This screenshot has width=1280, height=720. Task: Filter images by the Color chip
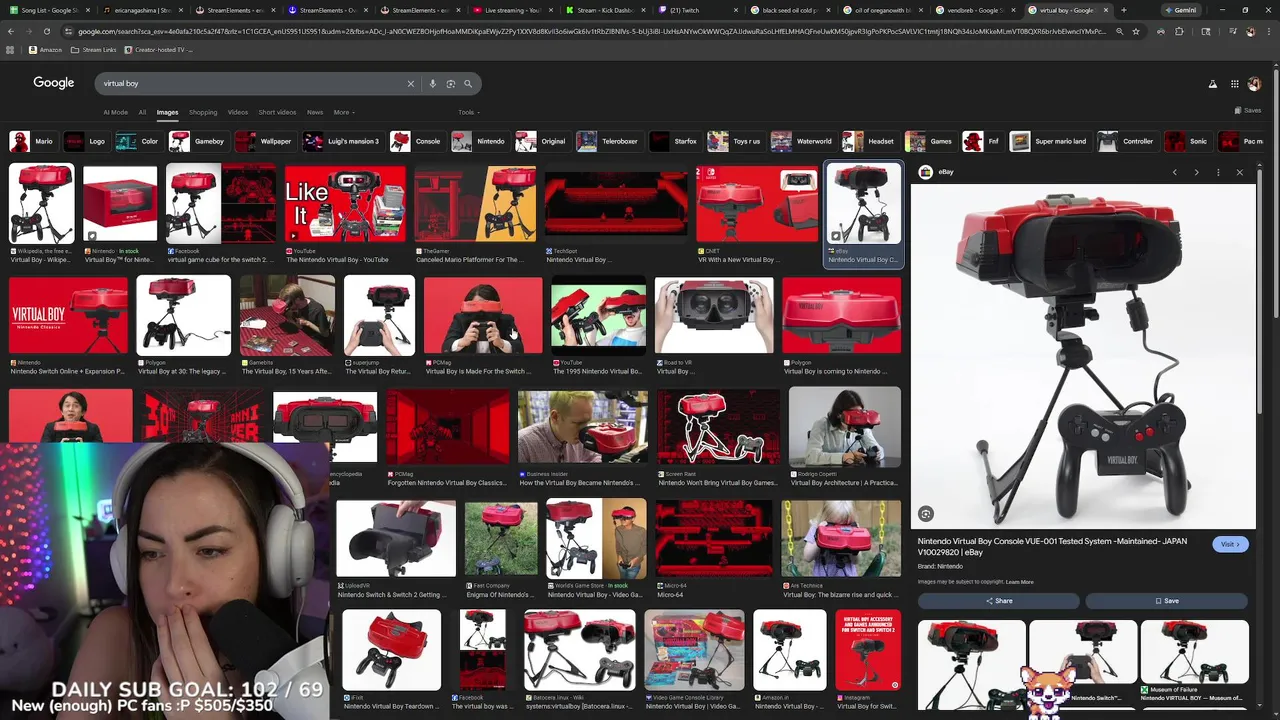tap(138, 141)
